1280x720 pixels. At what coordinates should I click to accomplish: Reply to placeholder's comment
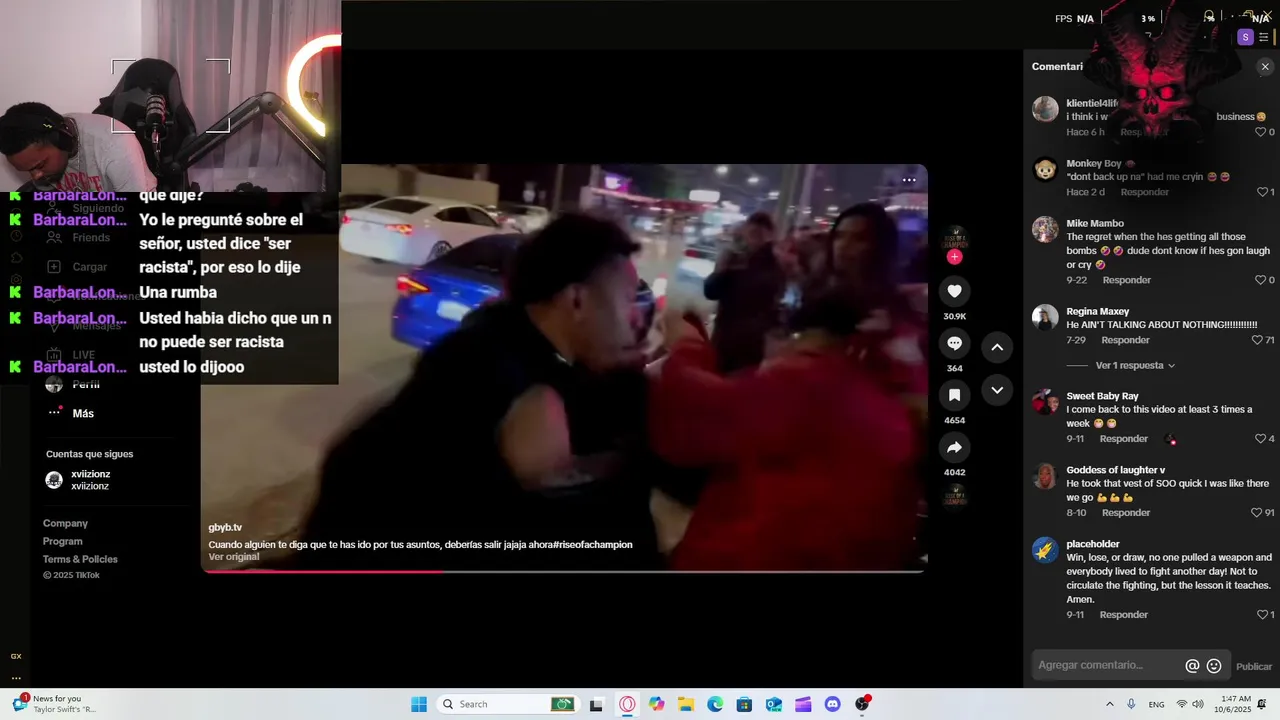point(1124,615)
